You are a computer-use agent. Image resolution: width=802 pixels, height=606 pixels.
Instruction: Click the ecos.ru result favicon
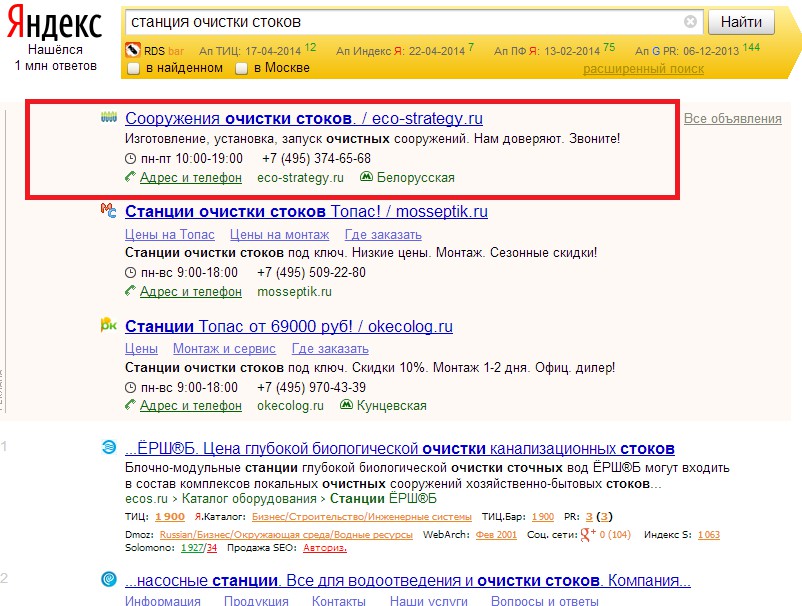point(108,447)
